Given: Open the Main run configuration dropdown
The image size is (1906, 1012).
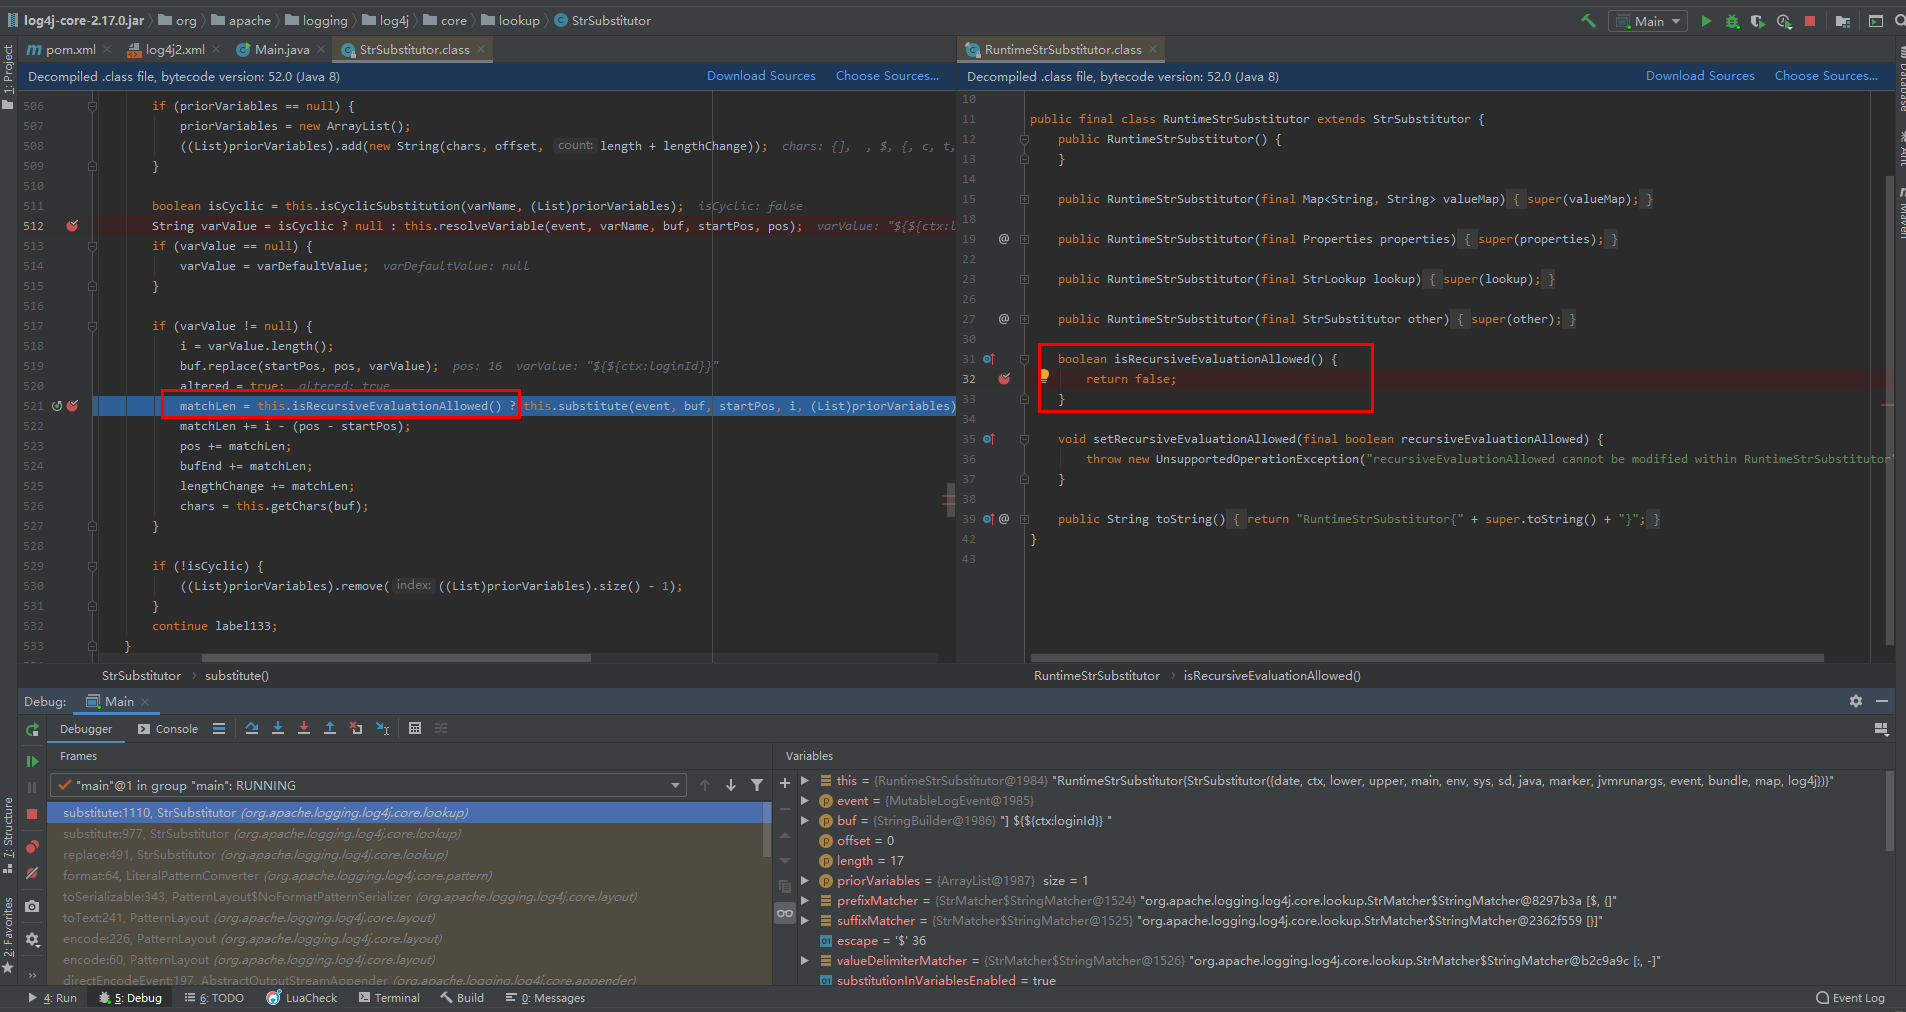Looking at the screenshot, I should pos(1648,21).
